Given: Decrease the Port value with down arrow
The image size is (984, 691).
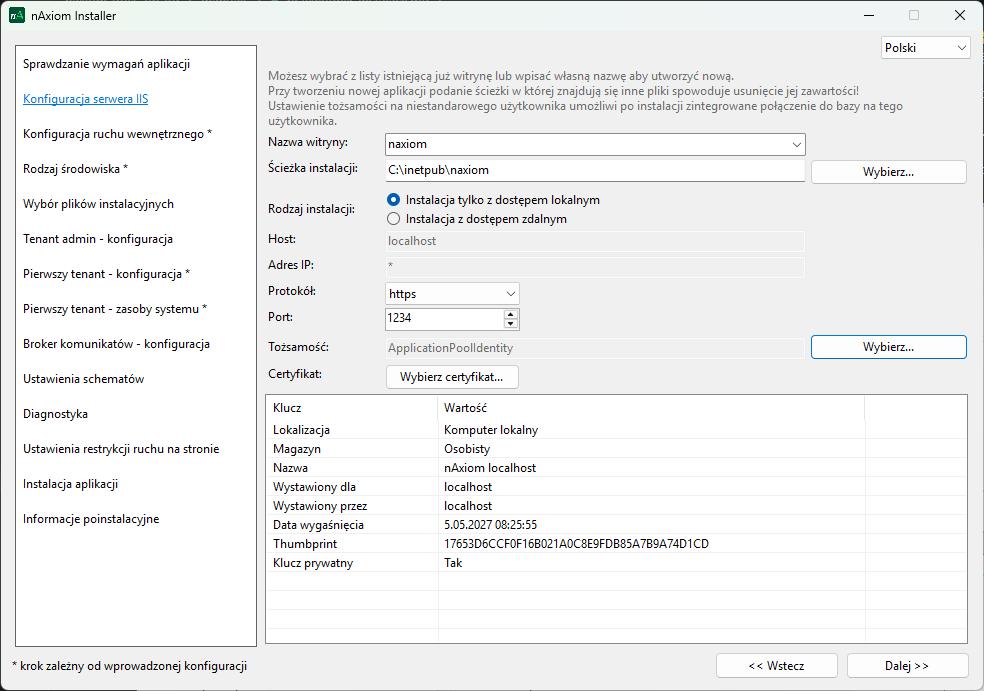Looking at the screenshot, I should (511, 323).
